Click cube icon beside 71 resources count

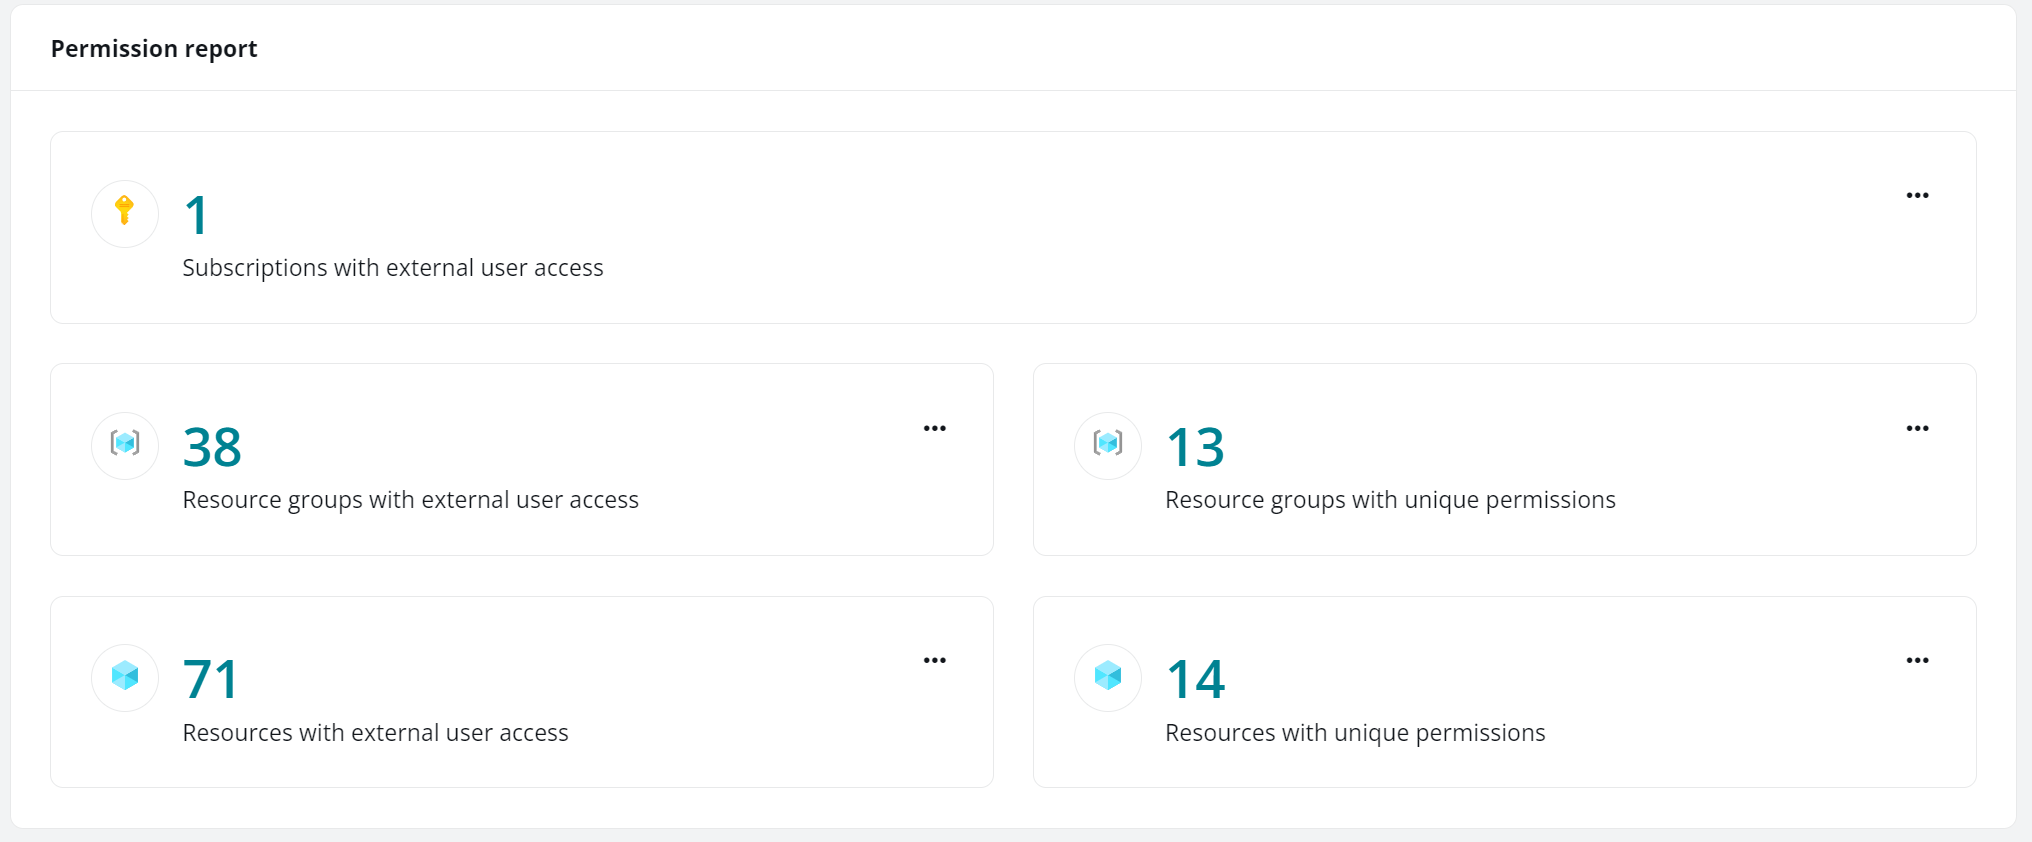pos(125,677)
